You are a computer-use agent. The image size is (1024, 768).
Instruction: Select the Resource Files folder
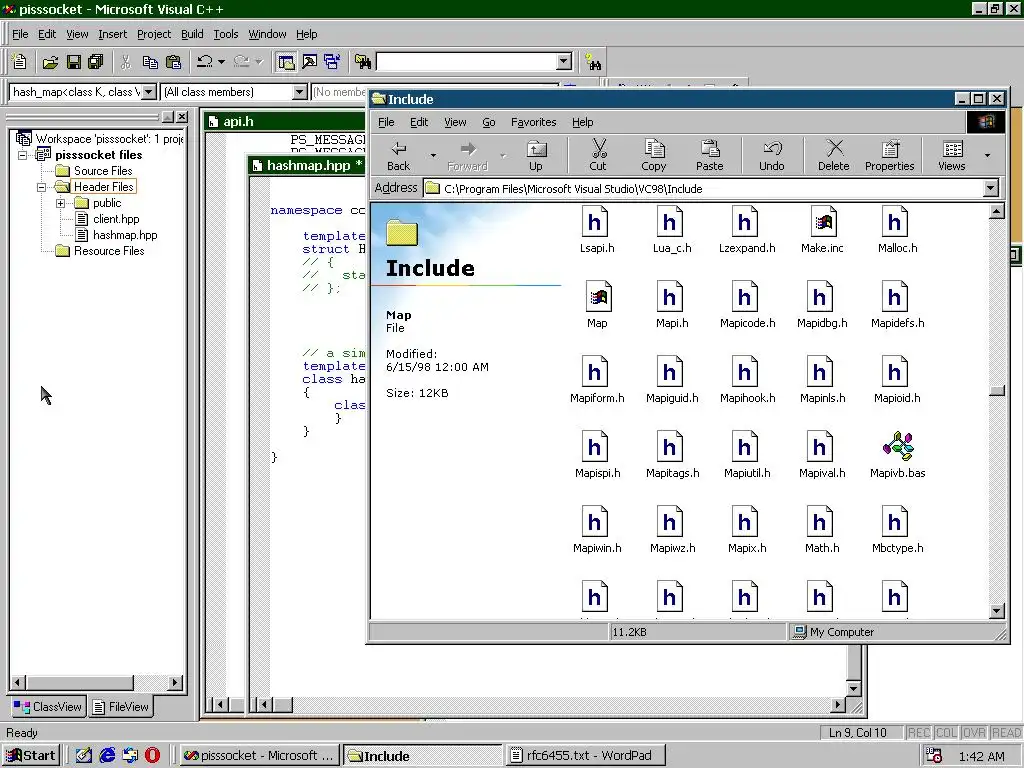tap(108, 251)
